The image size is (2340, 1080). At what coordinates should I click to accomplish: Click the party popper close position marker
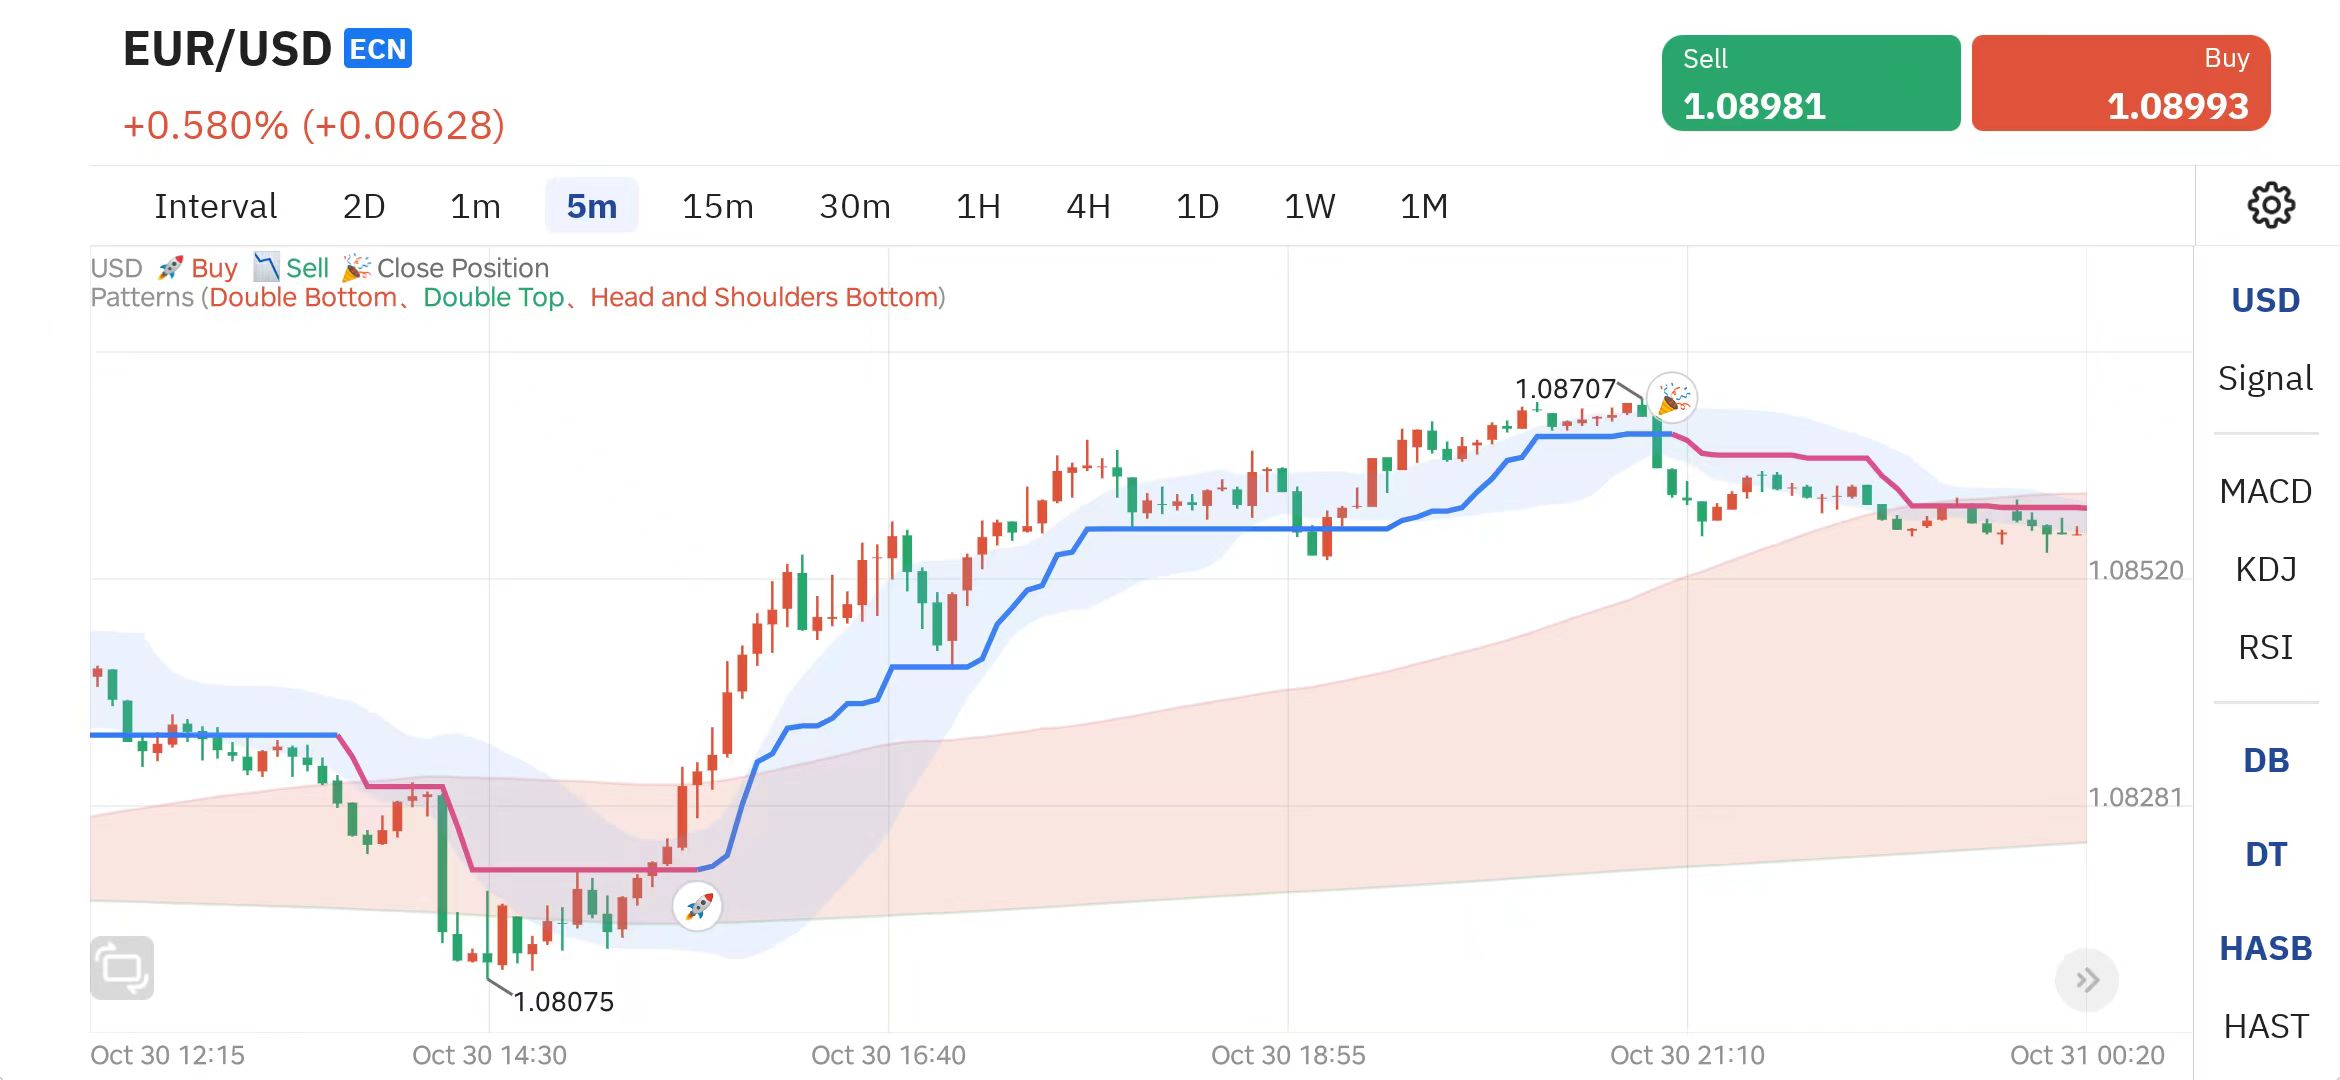tap(1672, 398)
